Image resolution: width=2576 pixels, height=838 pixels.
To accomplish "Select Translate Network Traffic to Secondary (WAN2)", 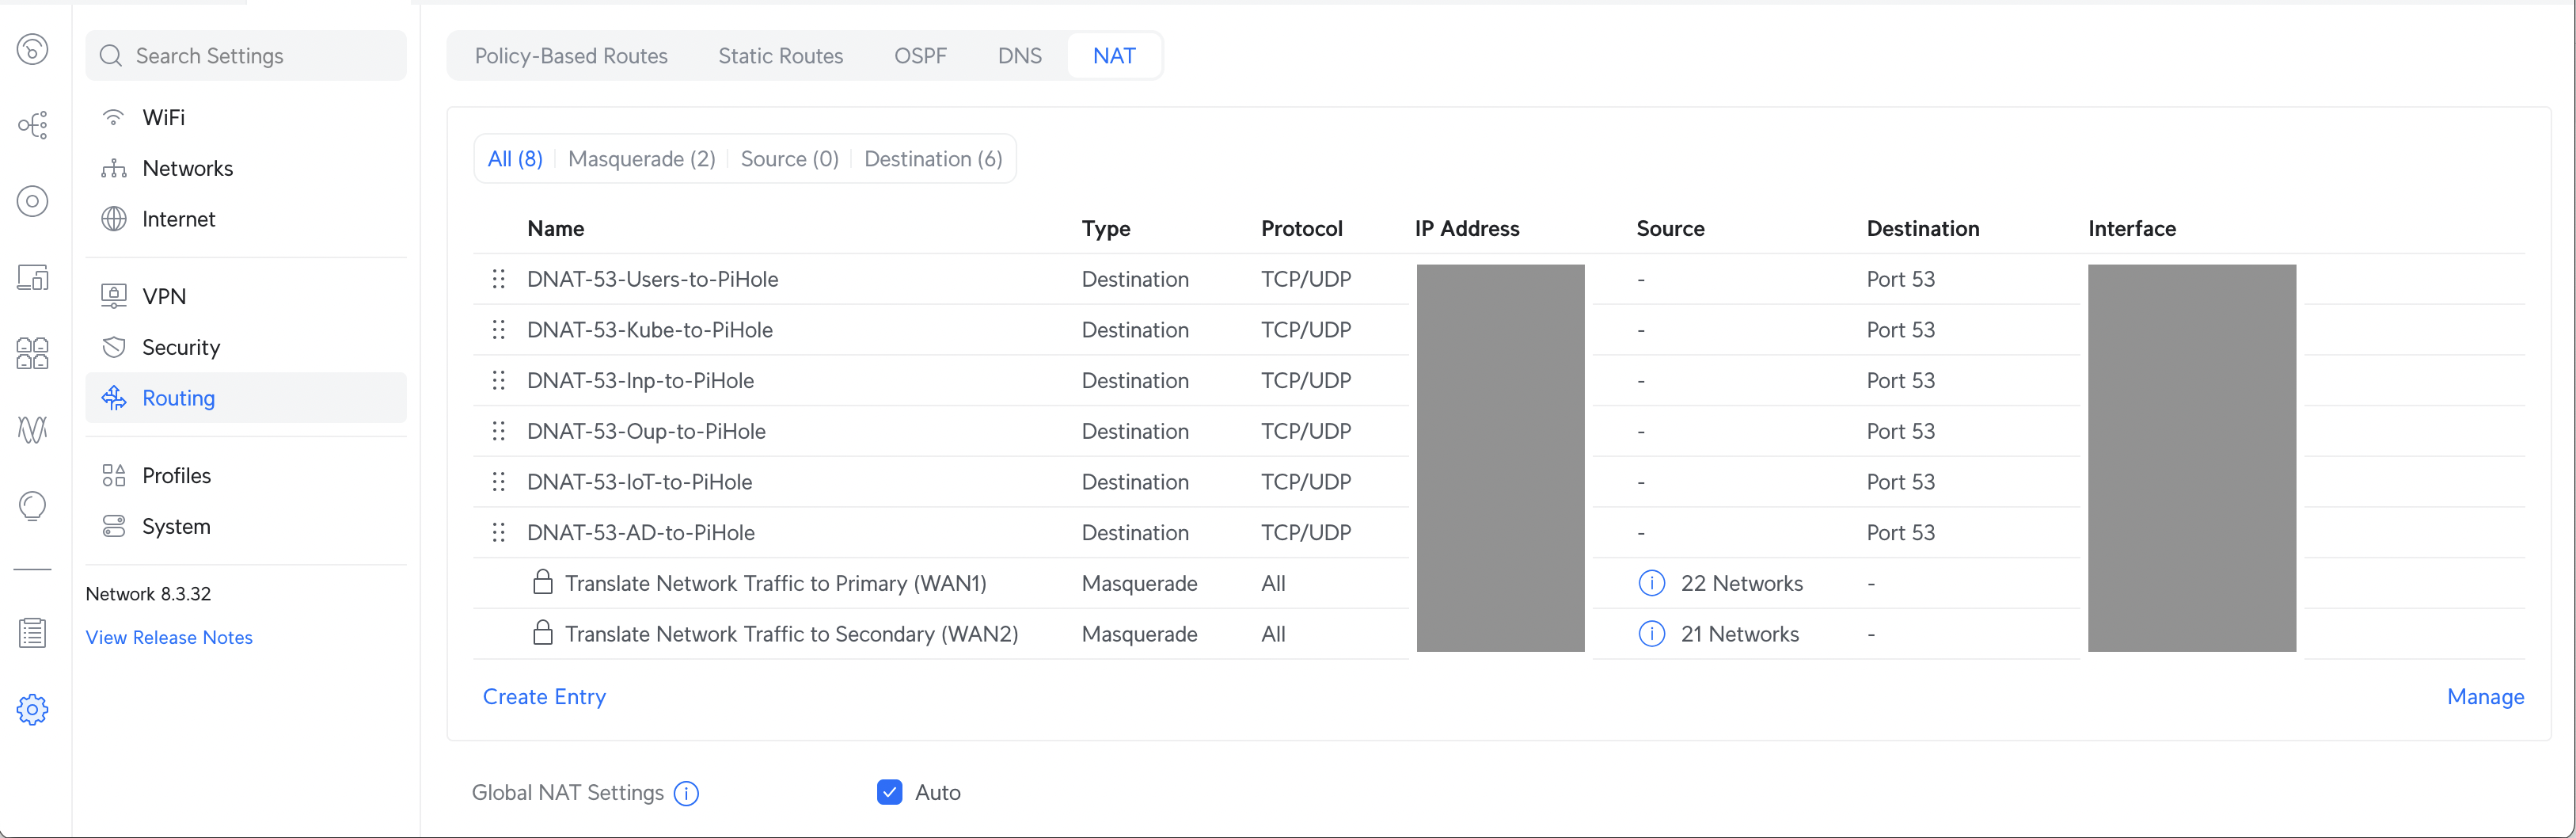I will coord(792,634).
